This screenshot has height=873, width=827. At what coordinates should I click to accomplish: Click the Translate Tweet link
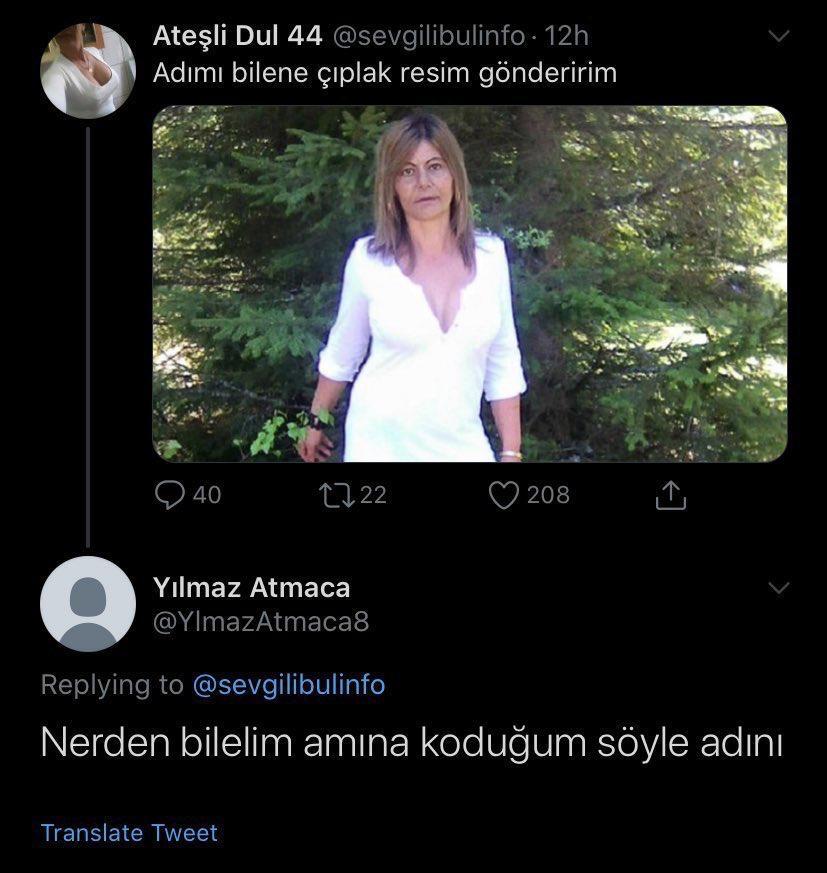coord(129,833)
